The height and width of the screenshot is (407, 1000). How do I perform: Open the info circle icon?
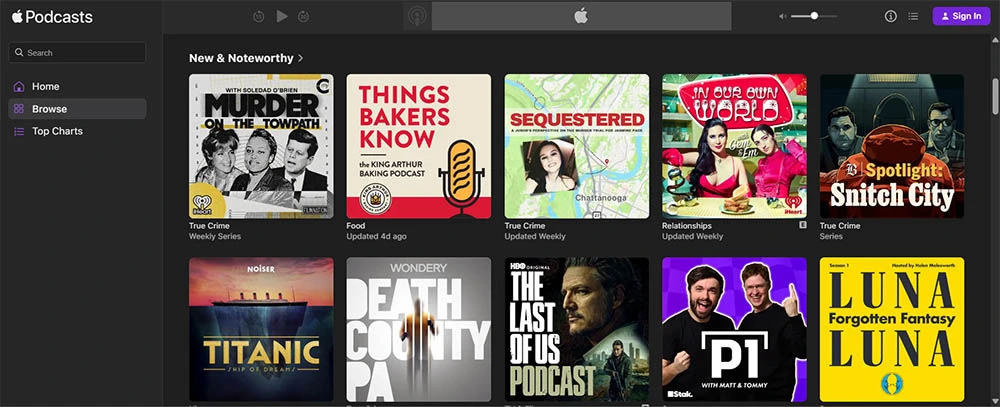click(x=891, y=17)
